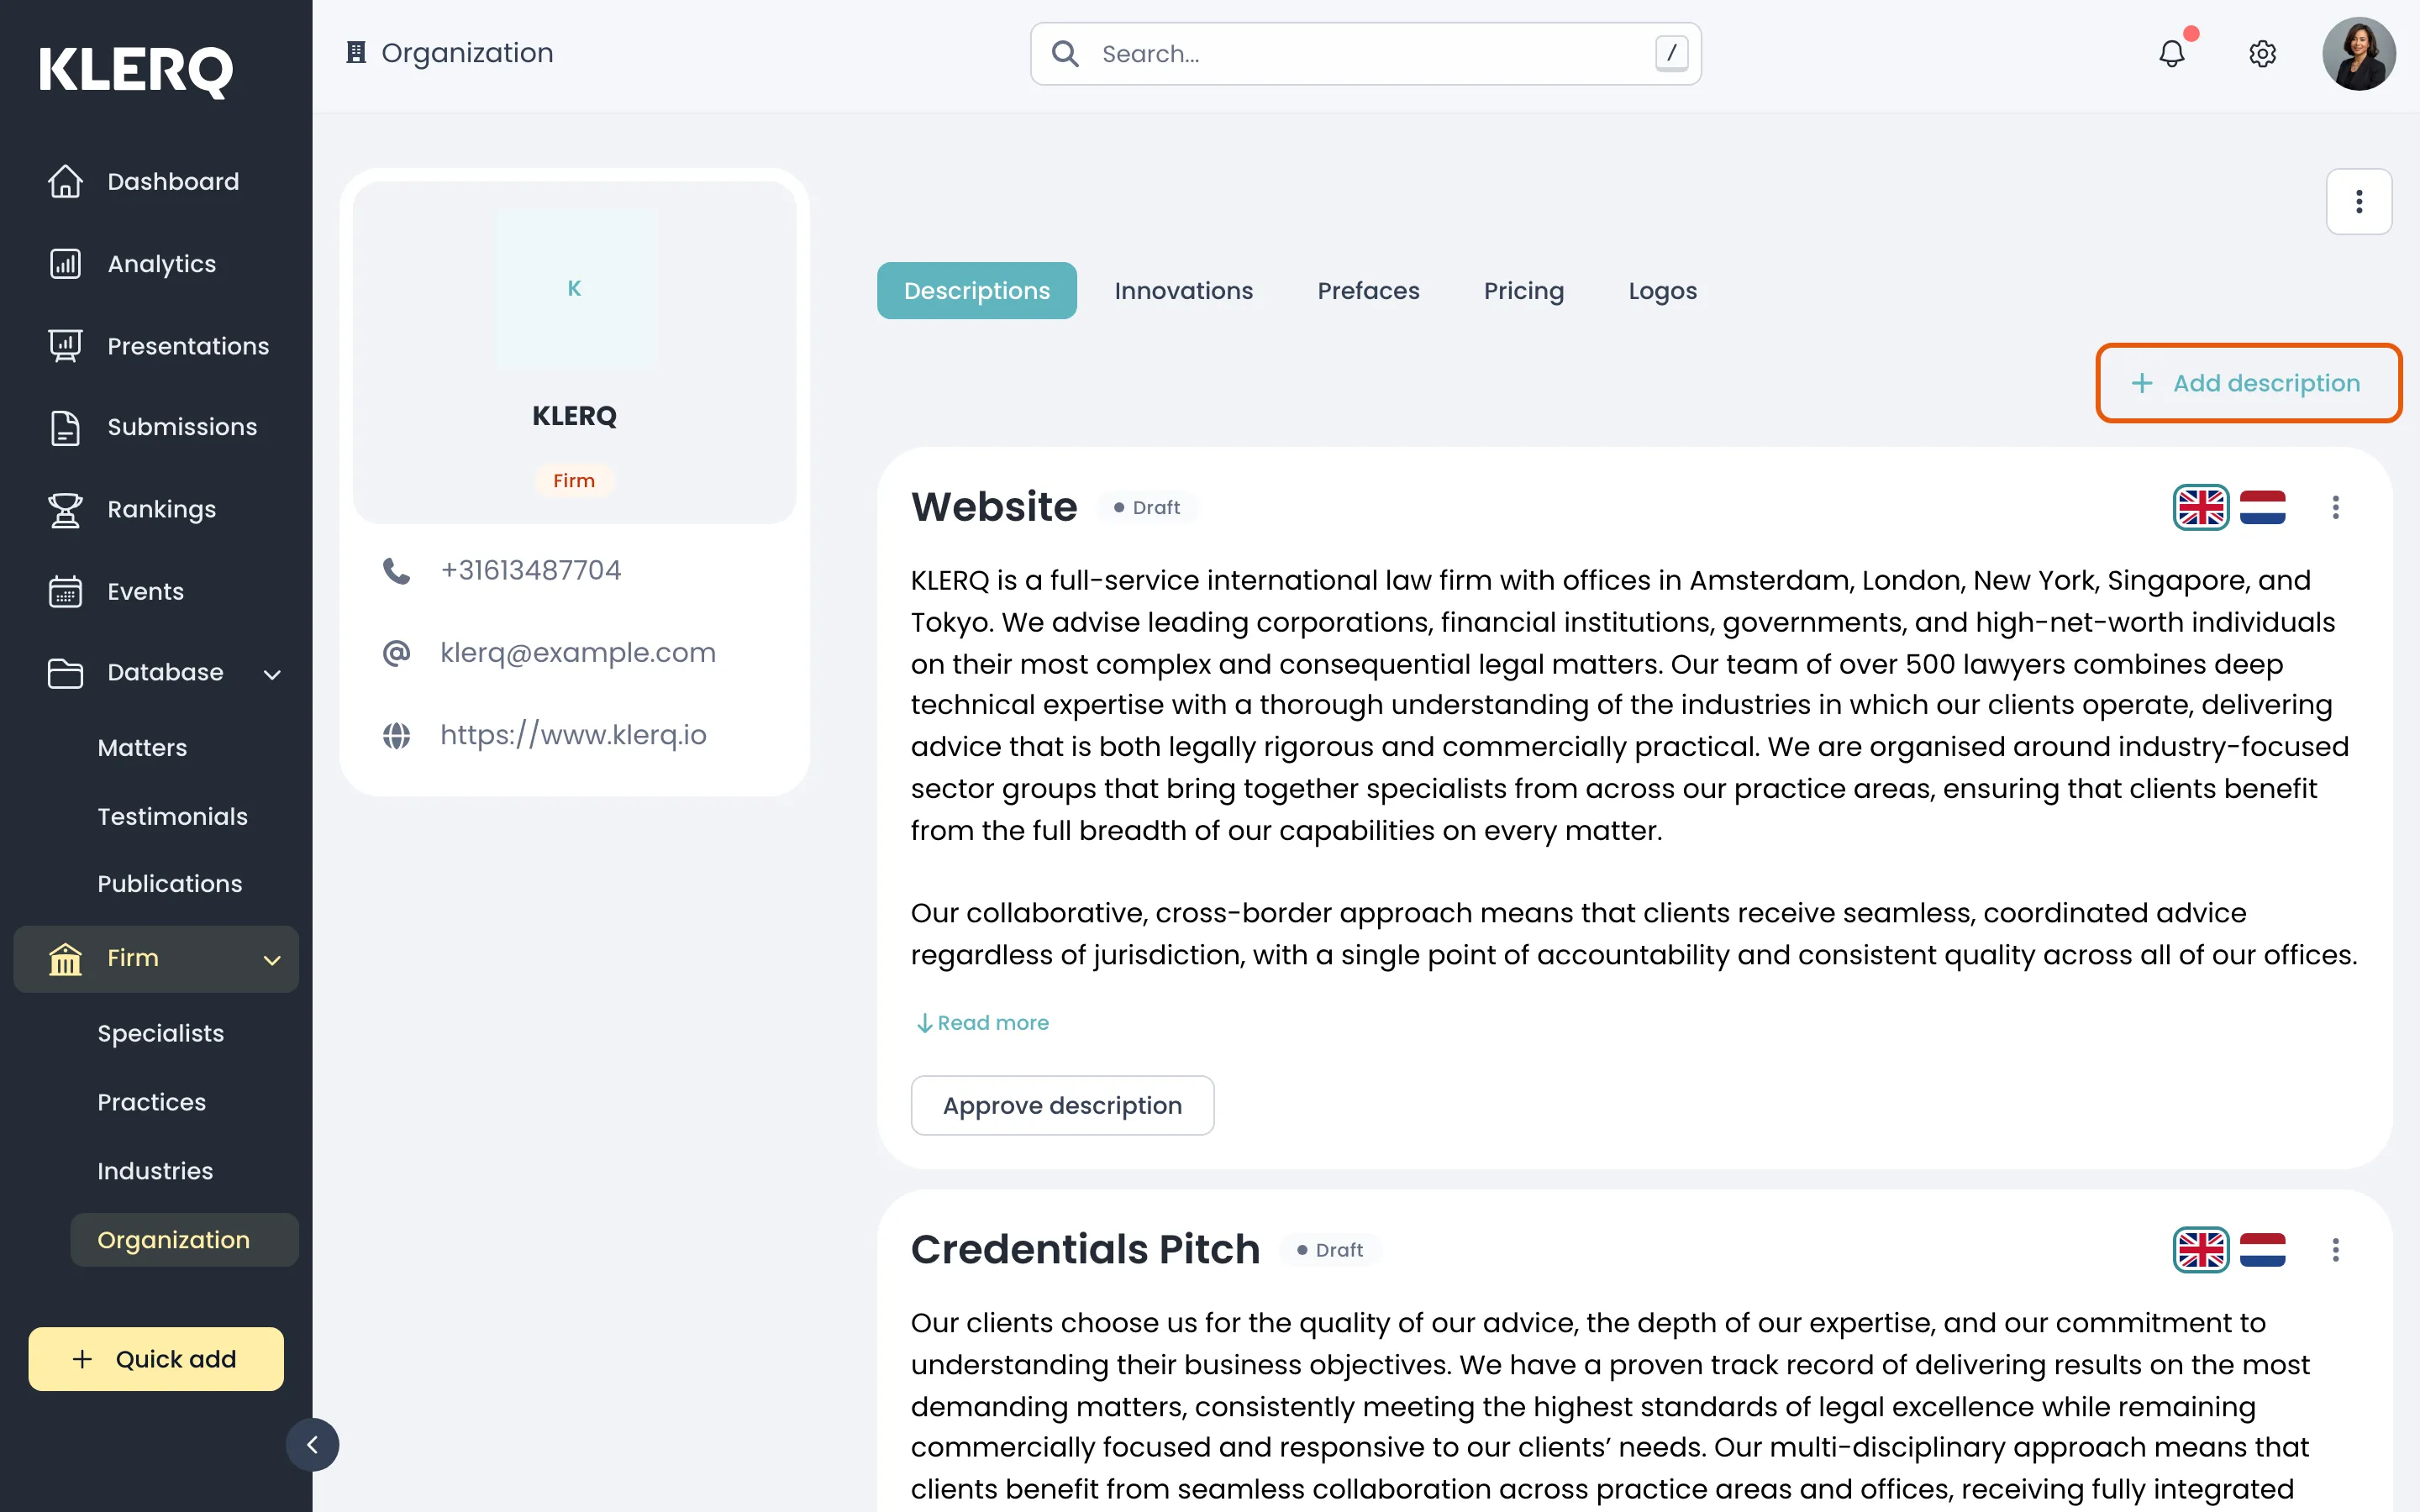Click the Analytics chart icon in sidebar

[x=65, y=264]
